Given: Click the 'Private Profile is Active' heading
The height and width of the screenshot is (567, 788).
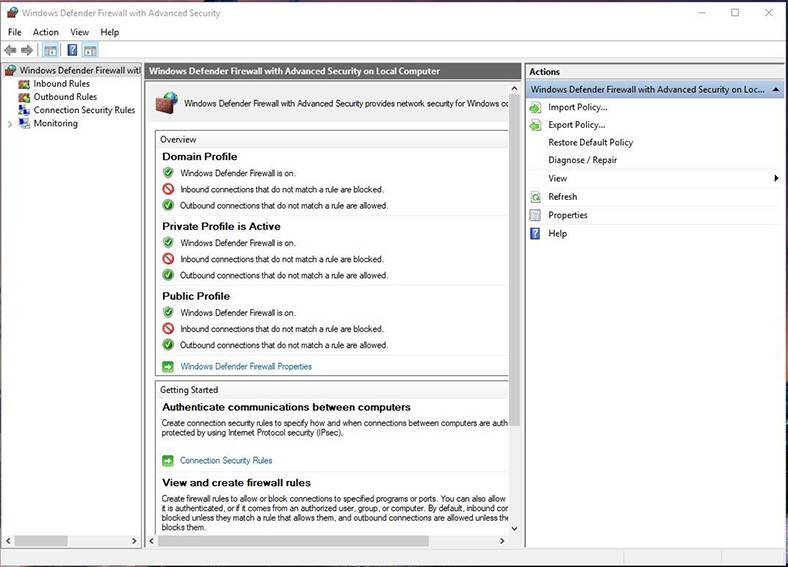Looking at the screenshot, I should [221, 227].
